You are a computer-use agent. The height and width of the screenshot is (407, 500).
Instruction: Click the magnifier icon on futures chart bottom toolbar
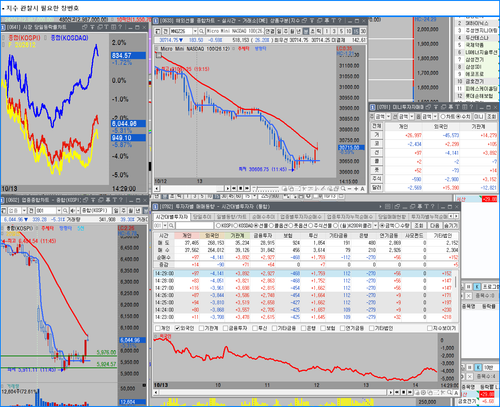click(x=343, y=189)
